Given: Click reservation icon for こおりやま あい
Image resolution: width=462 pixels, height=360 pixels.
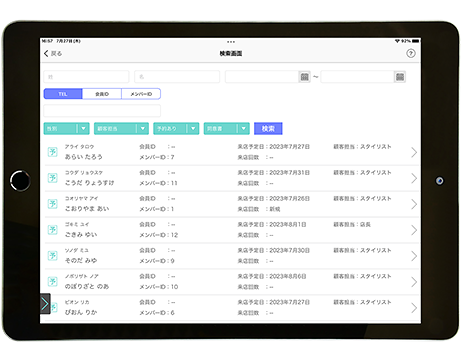Looking at the screenshot, I should pos(53,204).
